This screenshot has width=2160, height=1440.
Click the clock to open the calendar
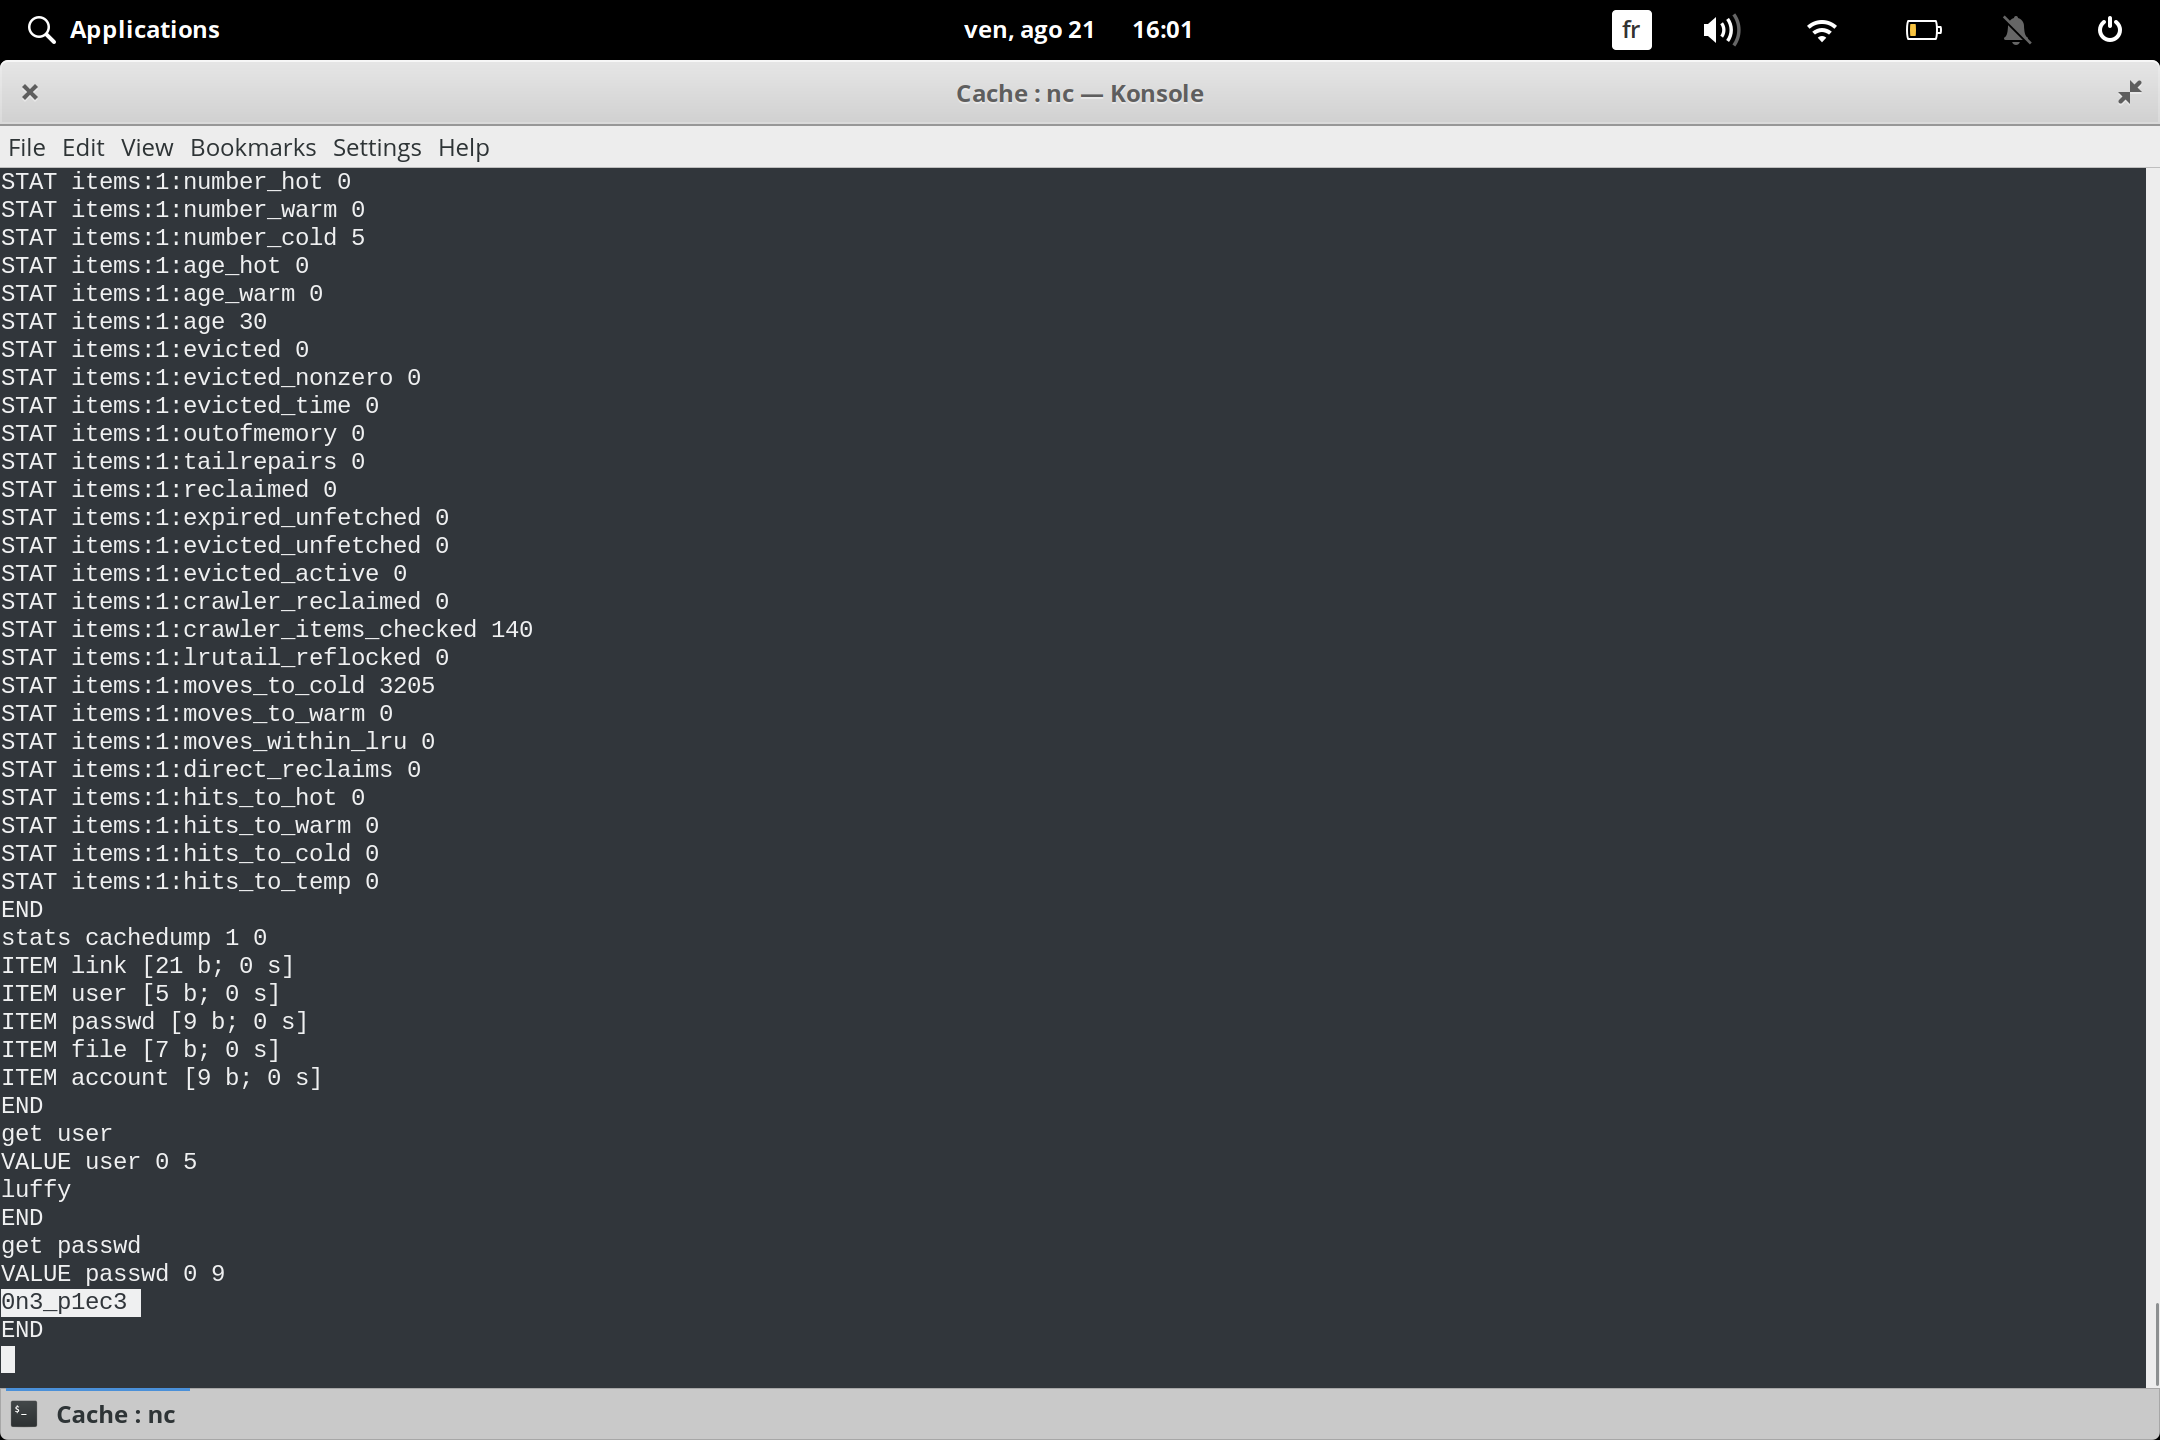[x=1162, y=30]
